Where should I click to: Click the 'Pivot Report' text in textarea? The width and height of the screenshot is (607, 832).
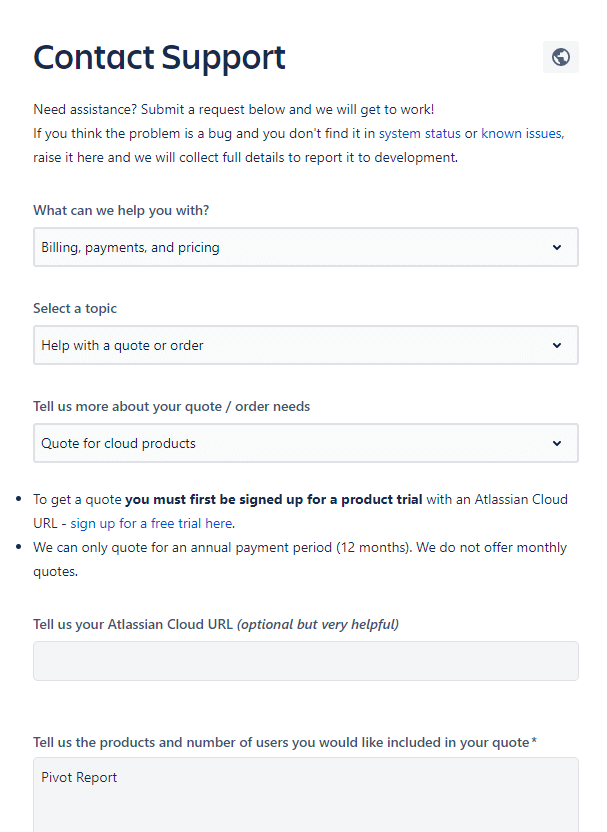79,777
